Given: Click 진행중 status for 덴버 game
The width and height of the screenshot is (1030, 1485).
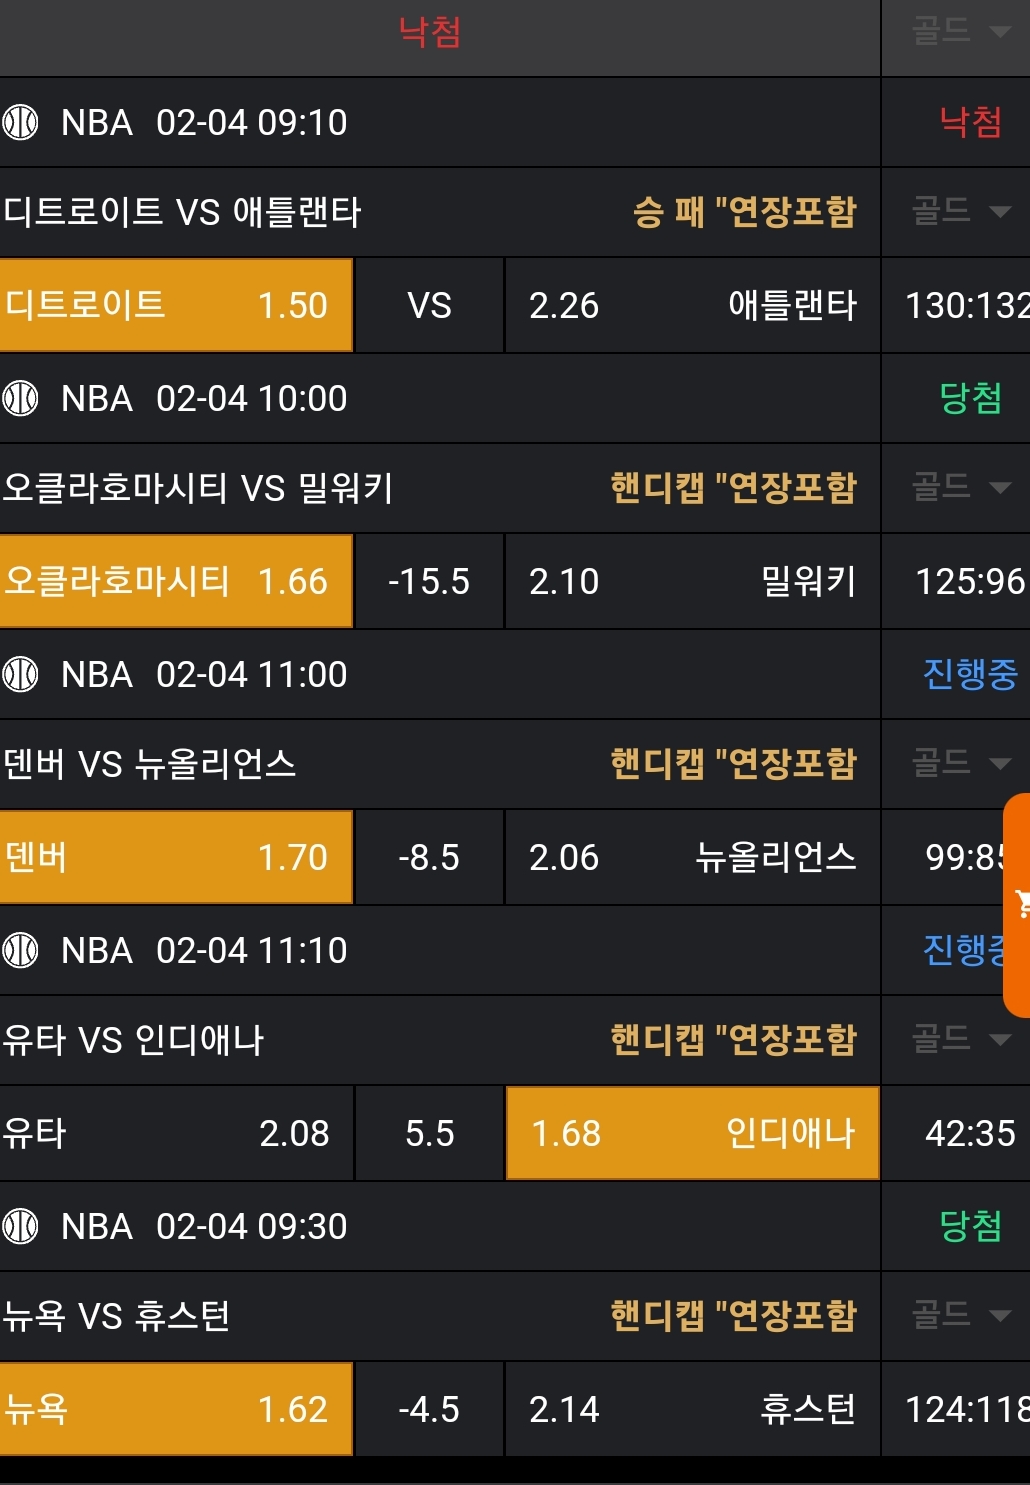Looking at the screenshot, I should coord(969,674).
